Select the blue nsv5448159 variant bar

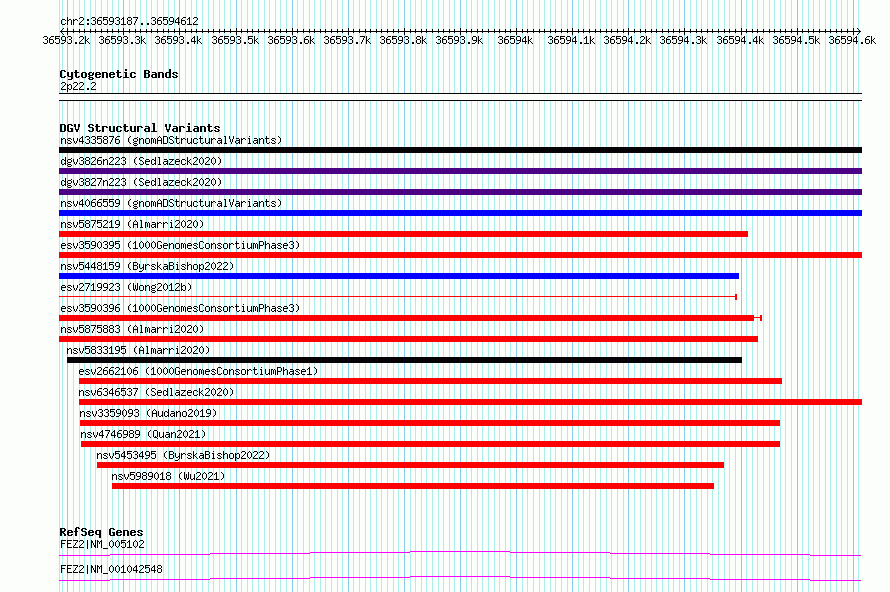(399, 276)
